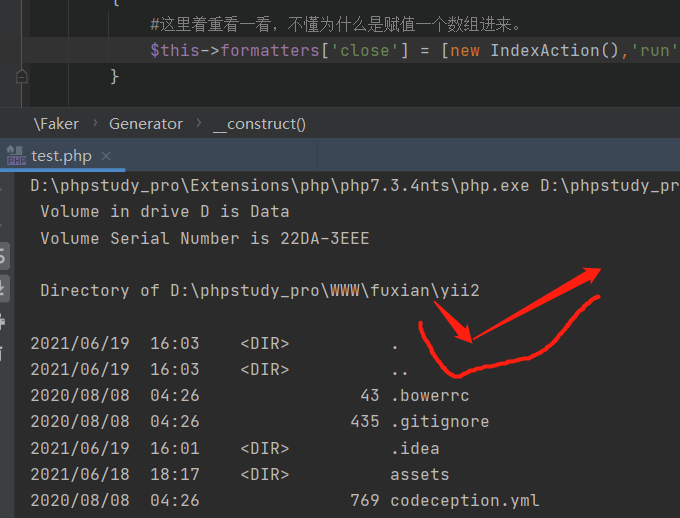This screenshot has height=518, width=680.
Task: Click the .gitignore file name
Action: (x=440, y=422)
